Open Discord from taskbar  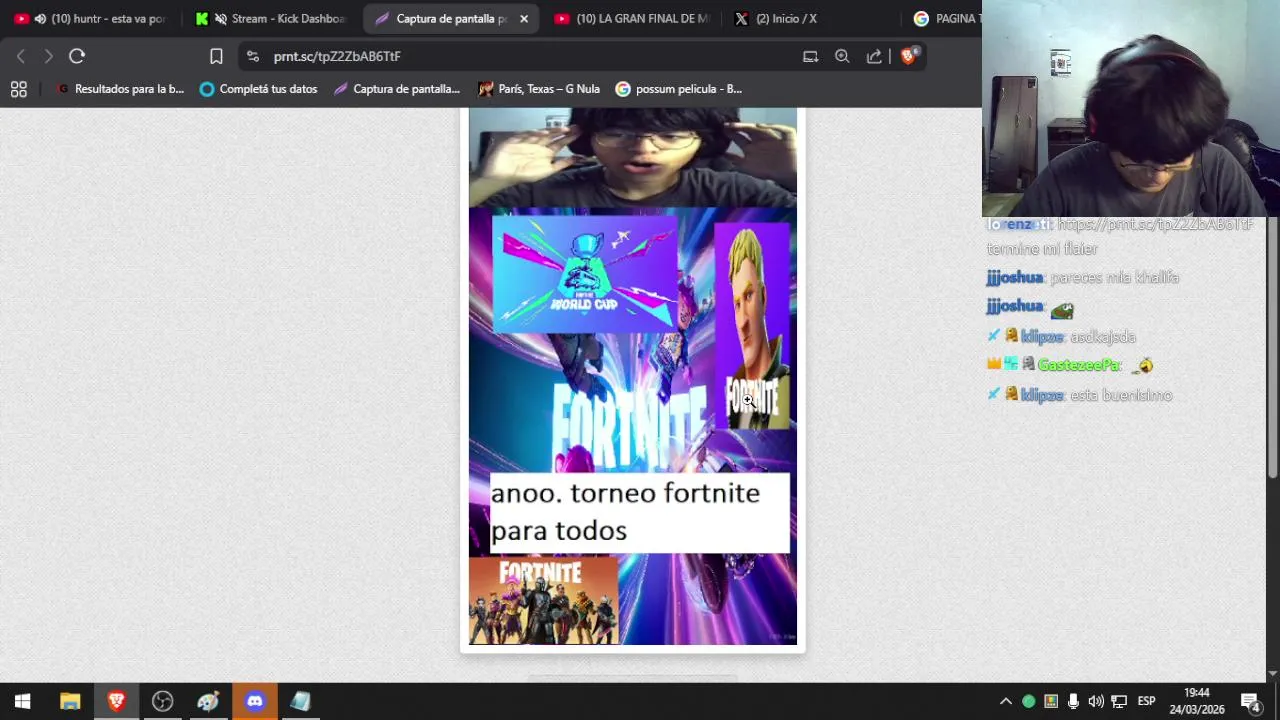254,701
